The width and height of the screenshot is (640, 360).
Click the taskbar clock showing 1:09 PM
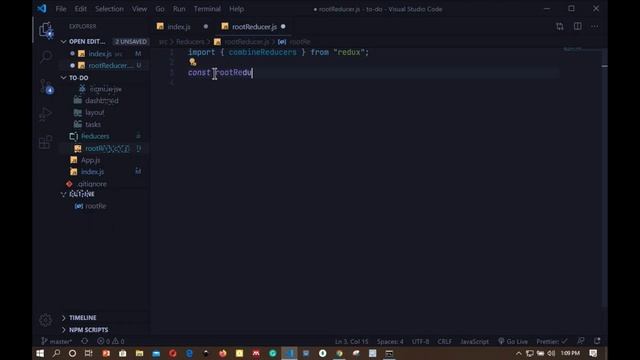coord(570,353)
